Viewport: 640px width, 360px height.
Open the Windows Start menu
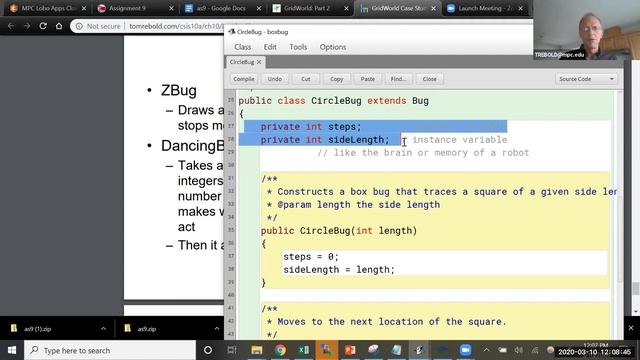click(12, 350)
